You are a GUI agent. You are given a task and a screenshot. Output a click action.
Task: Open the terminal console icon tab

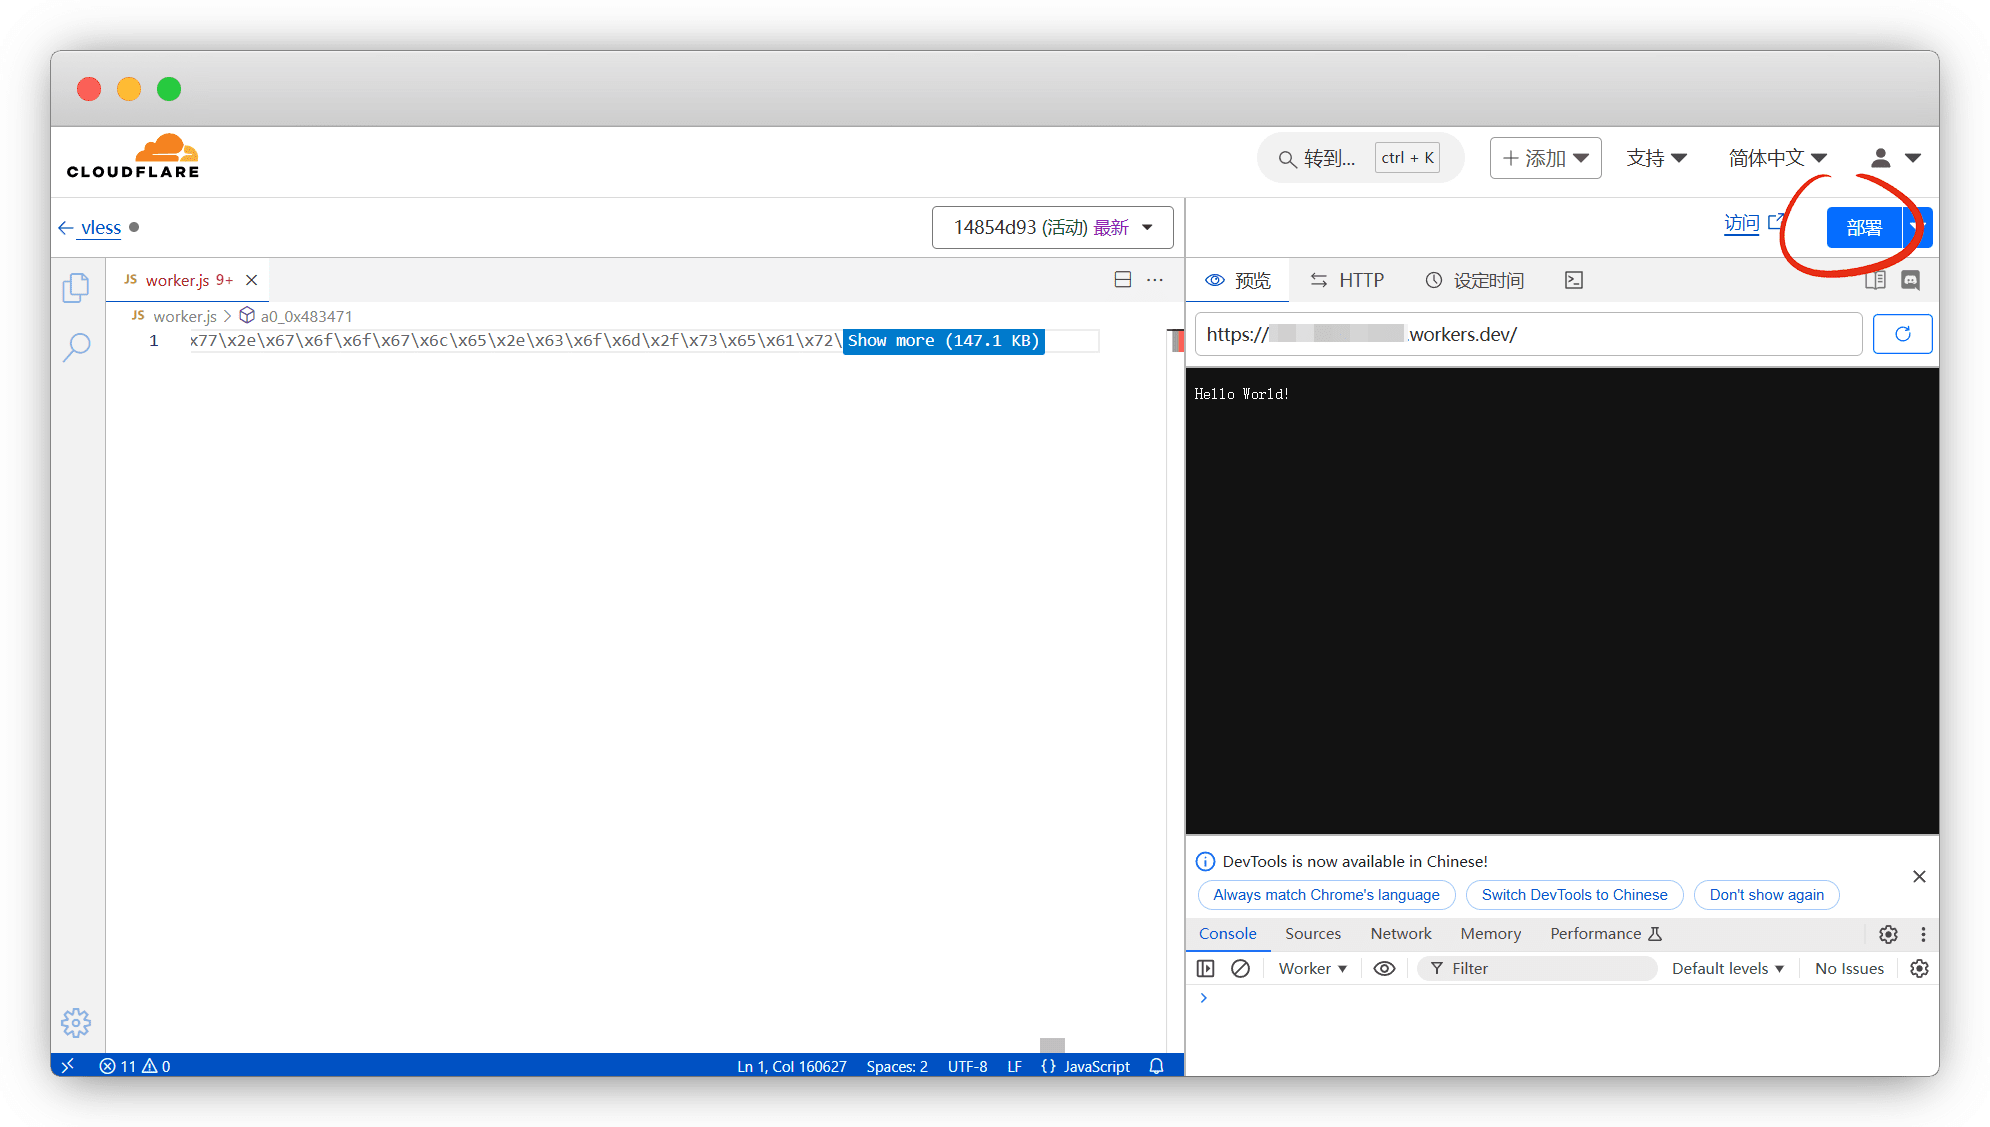click(x=1574, y=280)
